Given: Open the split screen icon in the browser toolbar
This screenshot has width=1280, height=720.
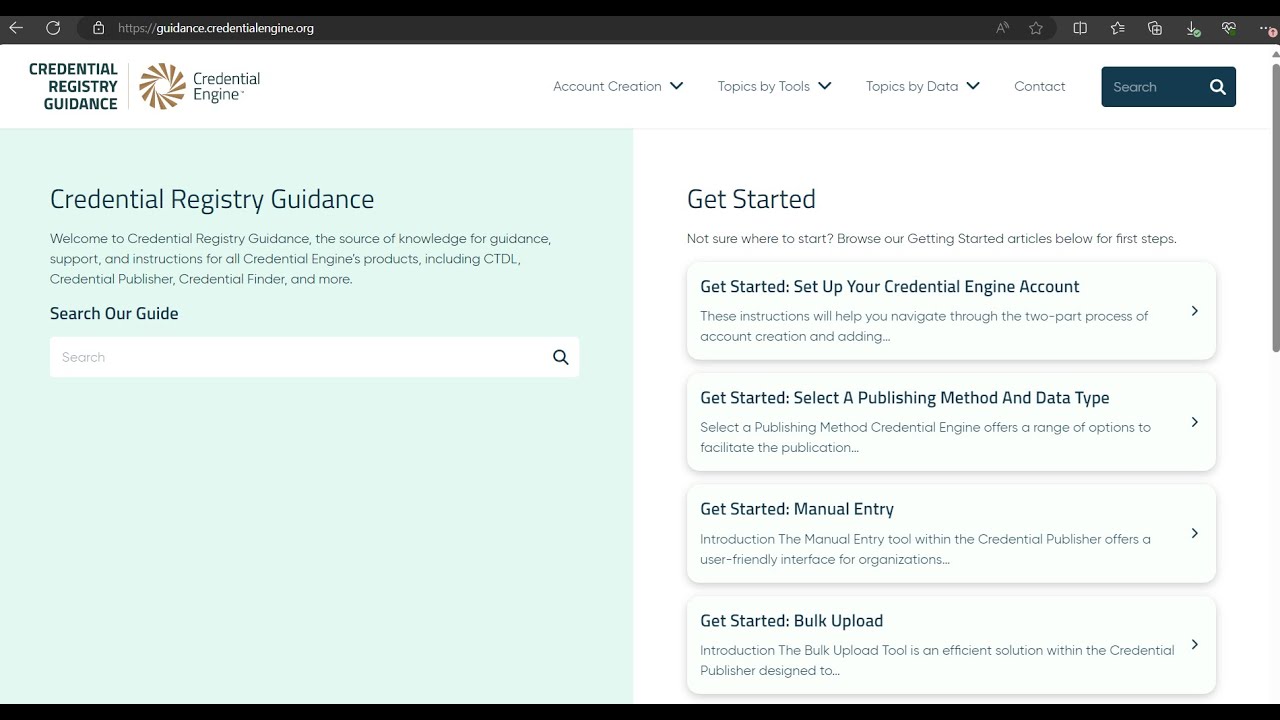Looking at the screenshot, I should 1080,28.
